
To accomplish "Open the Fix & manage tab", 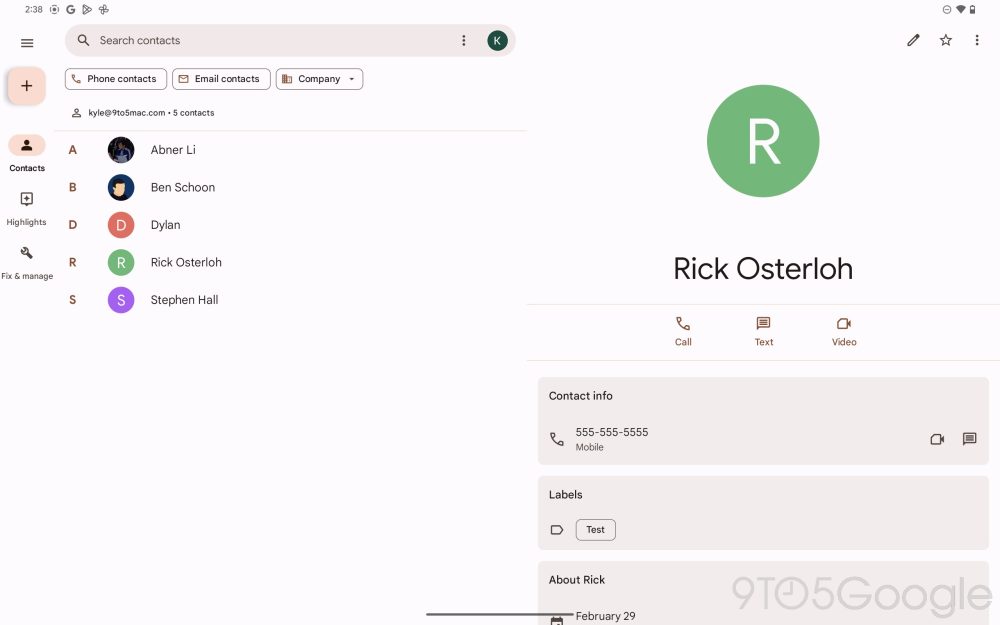I will coord(27,261).
